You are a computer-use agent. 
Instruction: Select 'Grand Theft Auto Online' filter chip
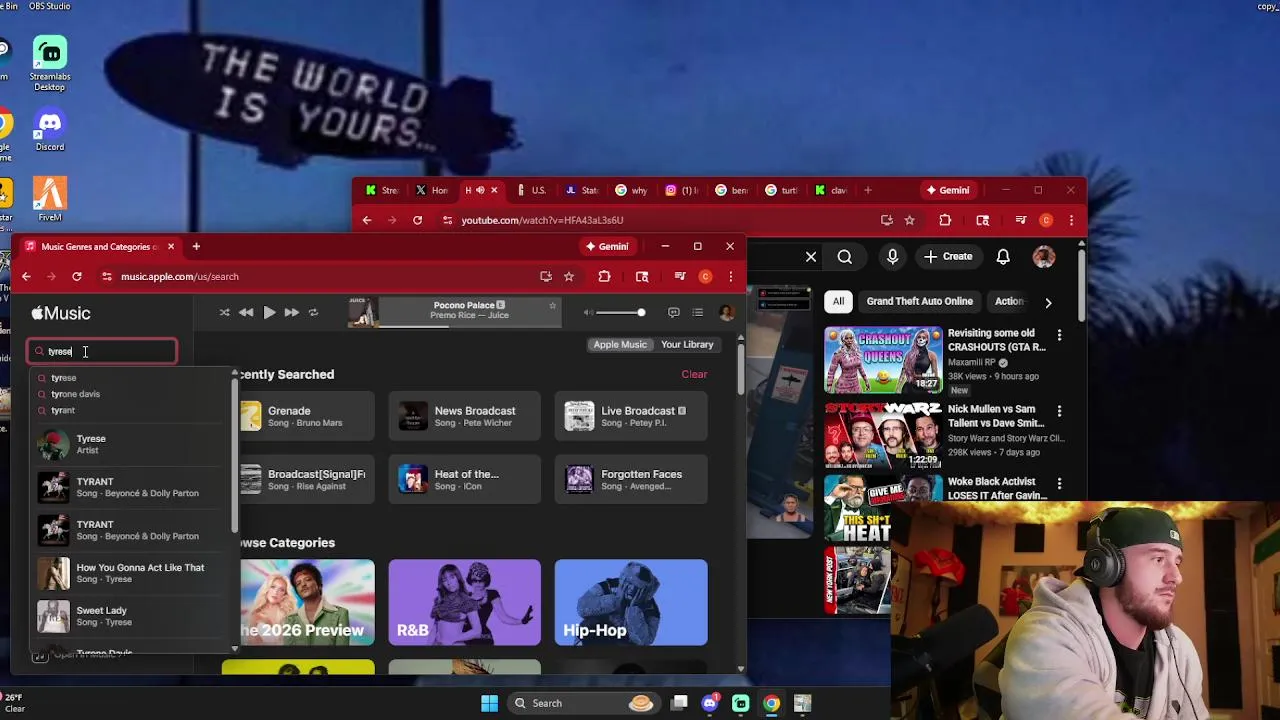[x=919, y=301]
